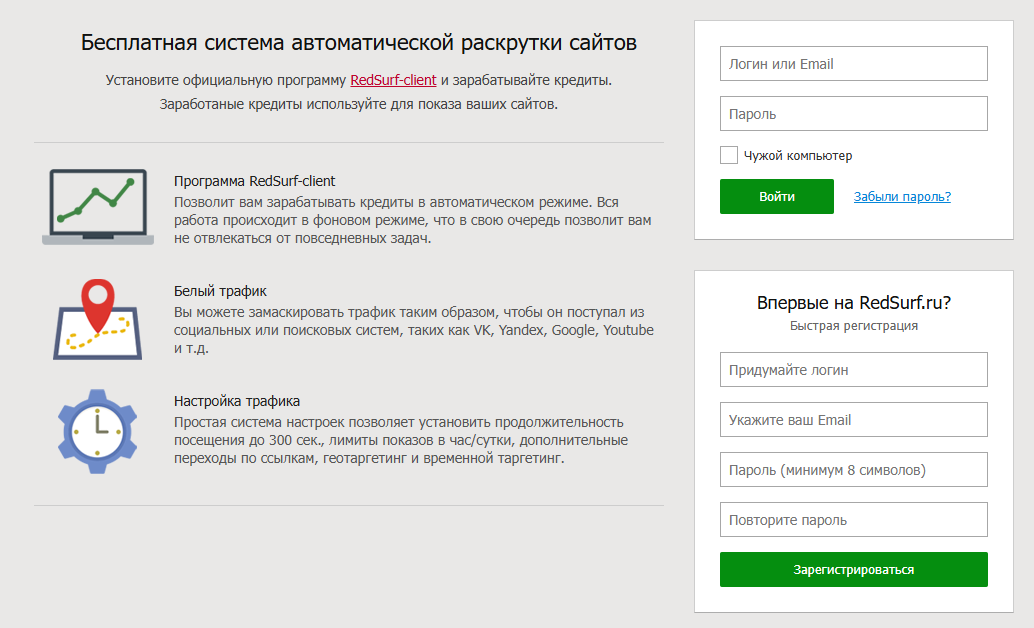
Task: Click the map pin icon for Белый трафик
Action: (x=98, y=319)
